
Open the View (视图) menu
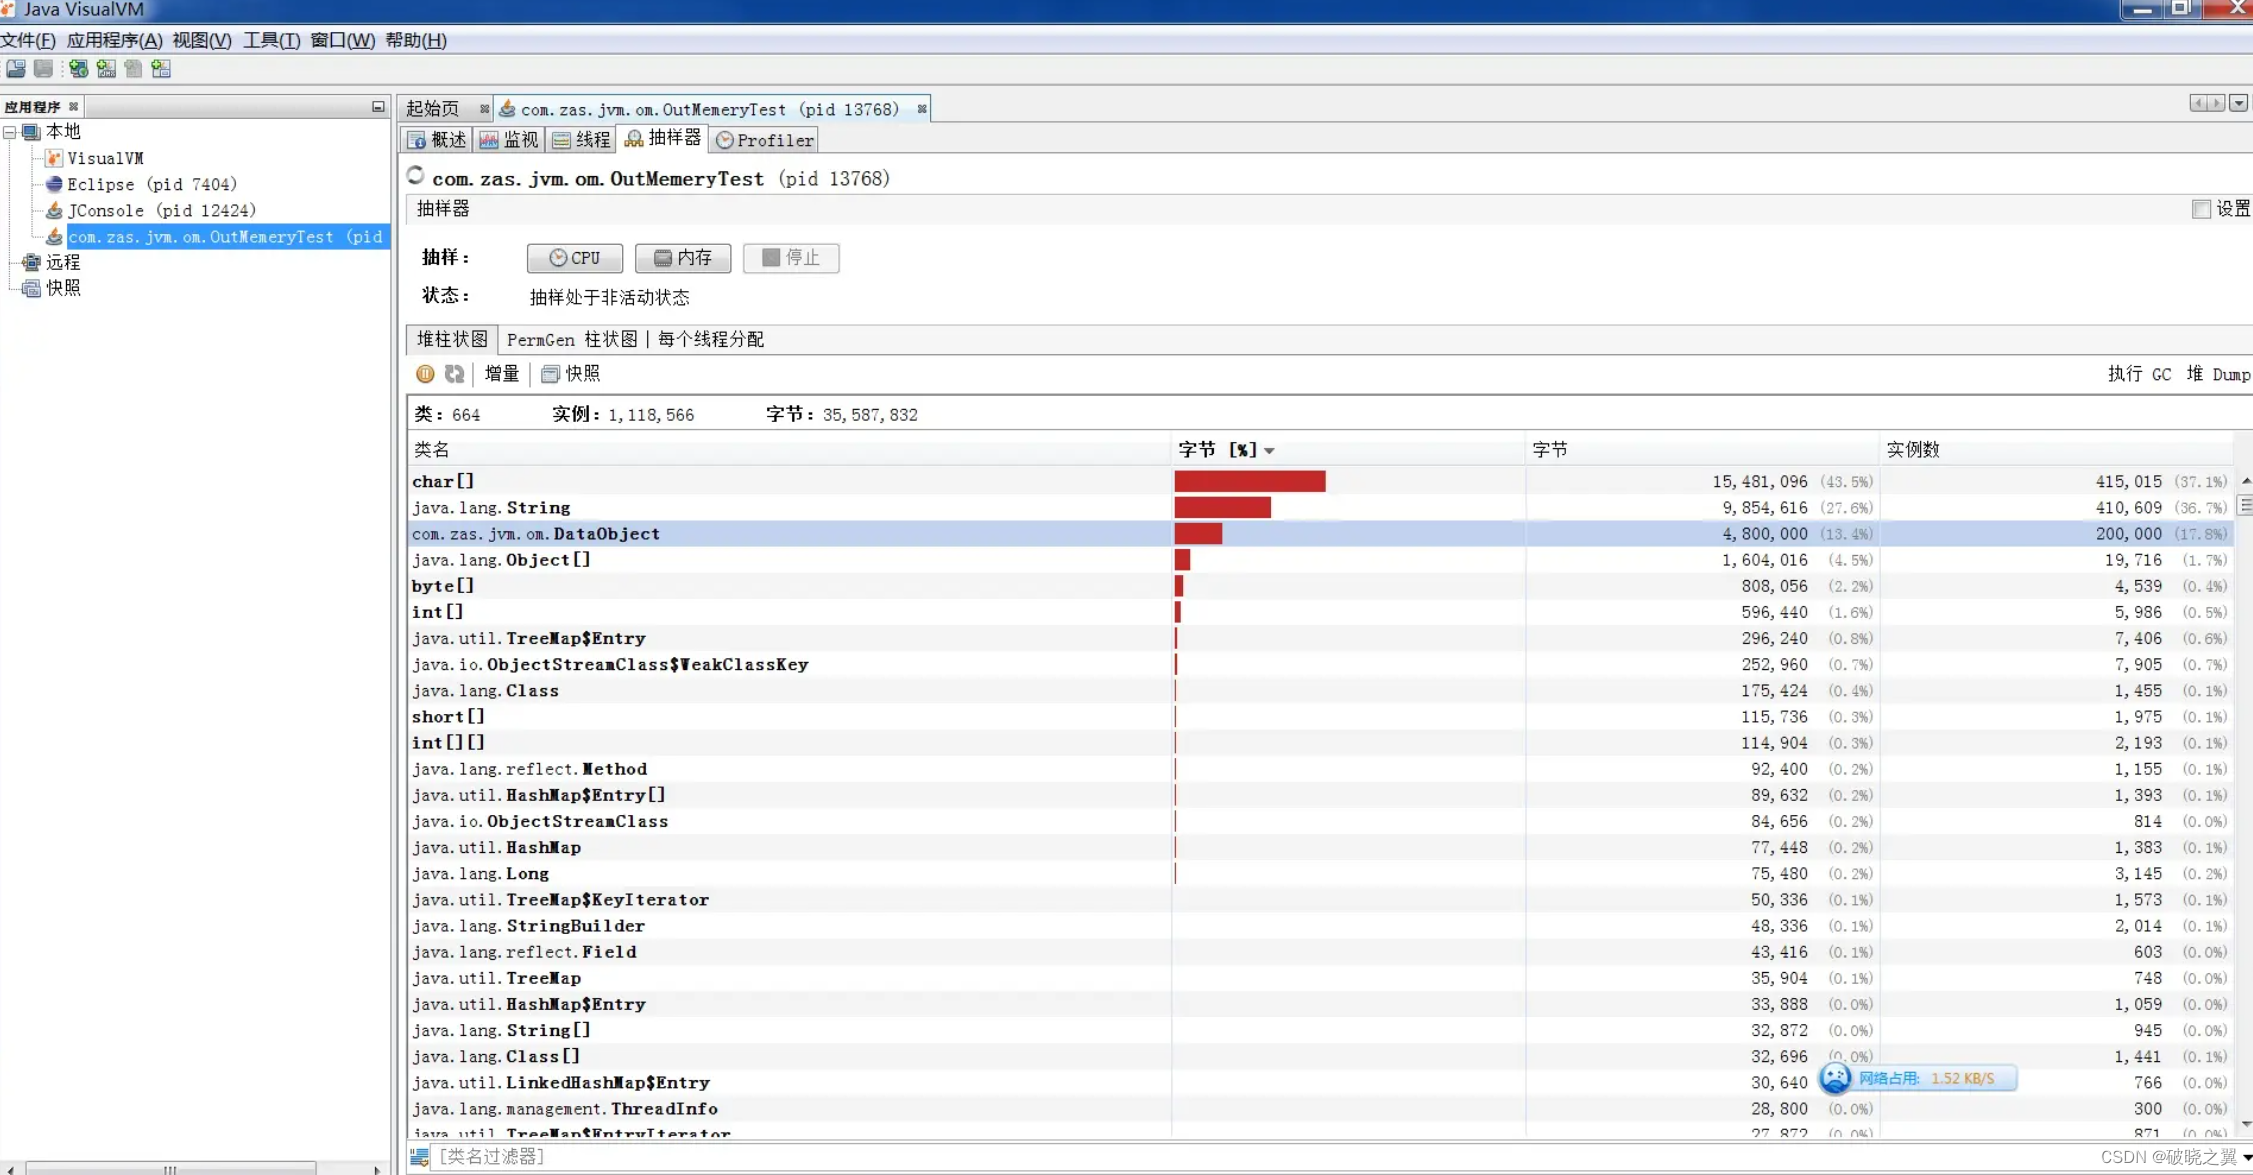(x=201, y=40)
